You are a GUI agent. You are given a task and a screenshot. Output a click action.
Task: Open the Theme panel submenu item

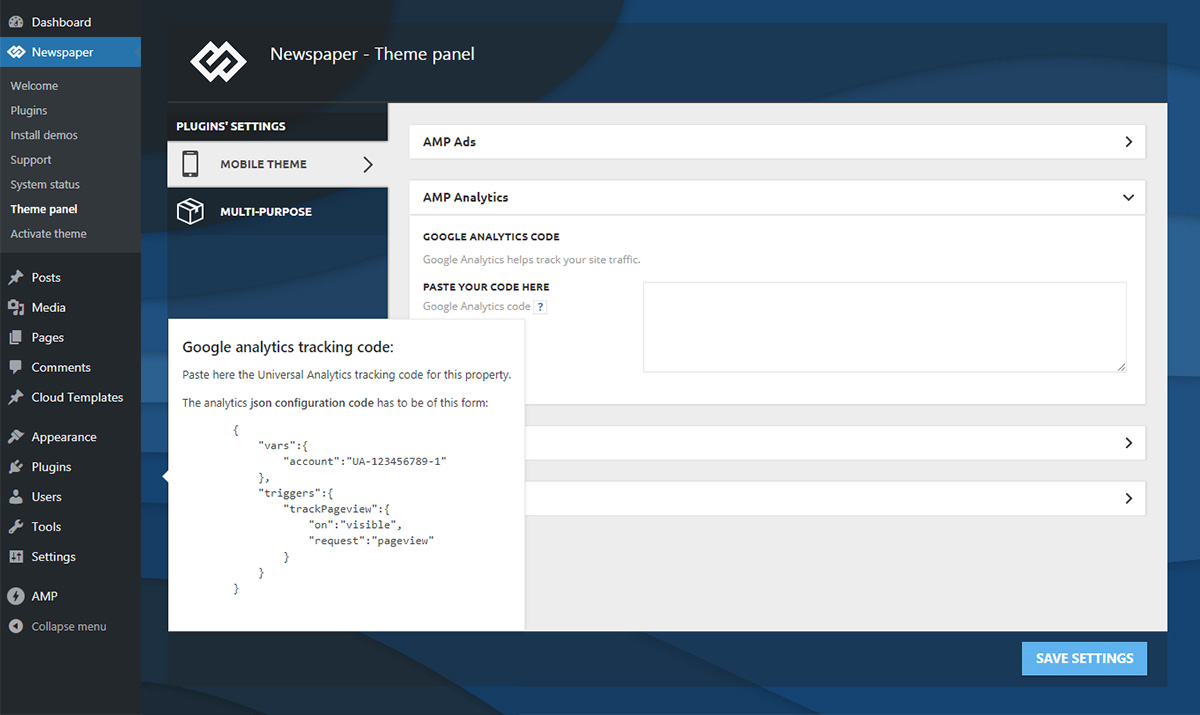click(x=44, y=209)
